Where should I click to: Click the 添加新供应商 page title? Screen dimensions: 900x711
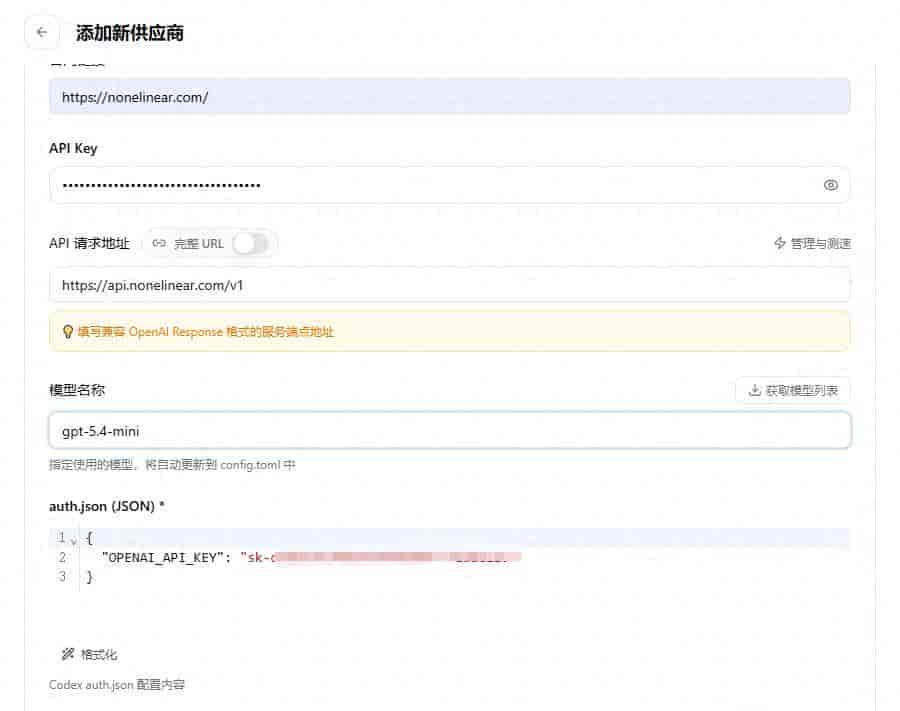point(130,33)
